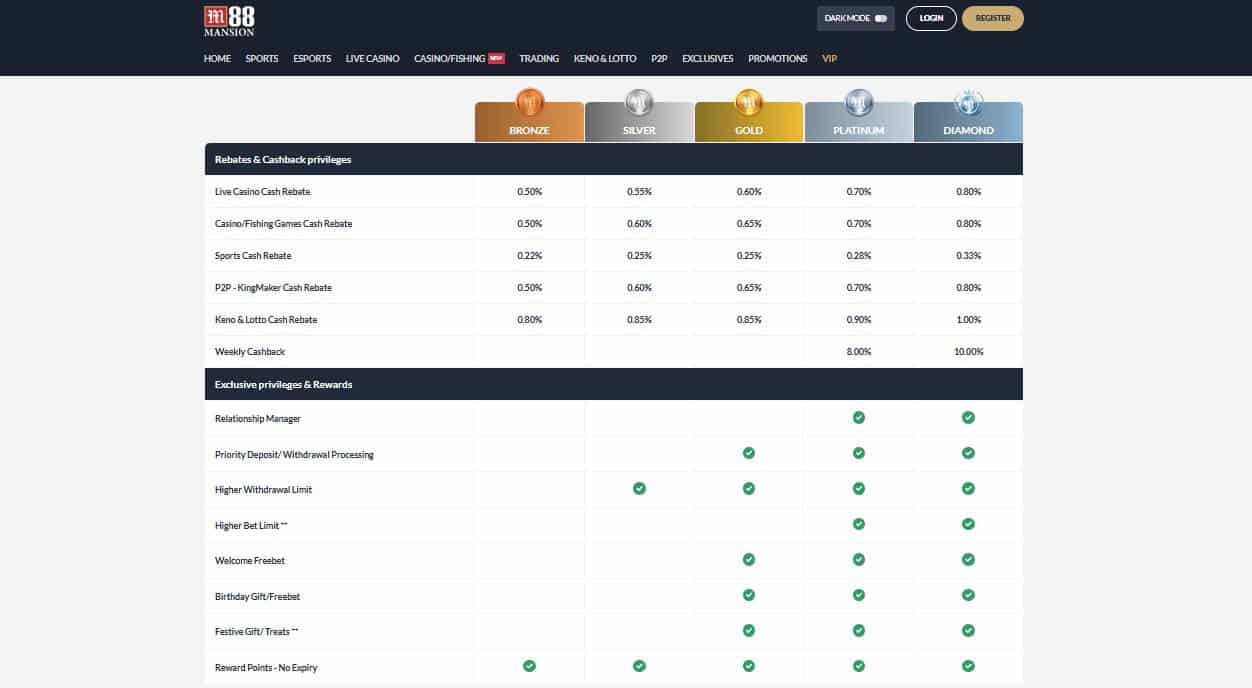1252x688 pixels.
Task: Open the Exclusives menu item
Action: [708, 59]
